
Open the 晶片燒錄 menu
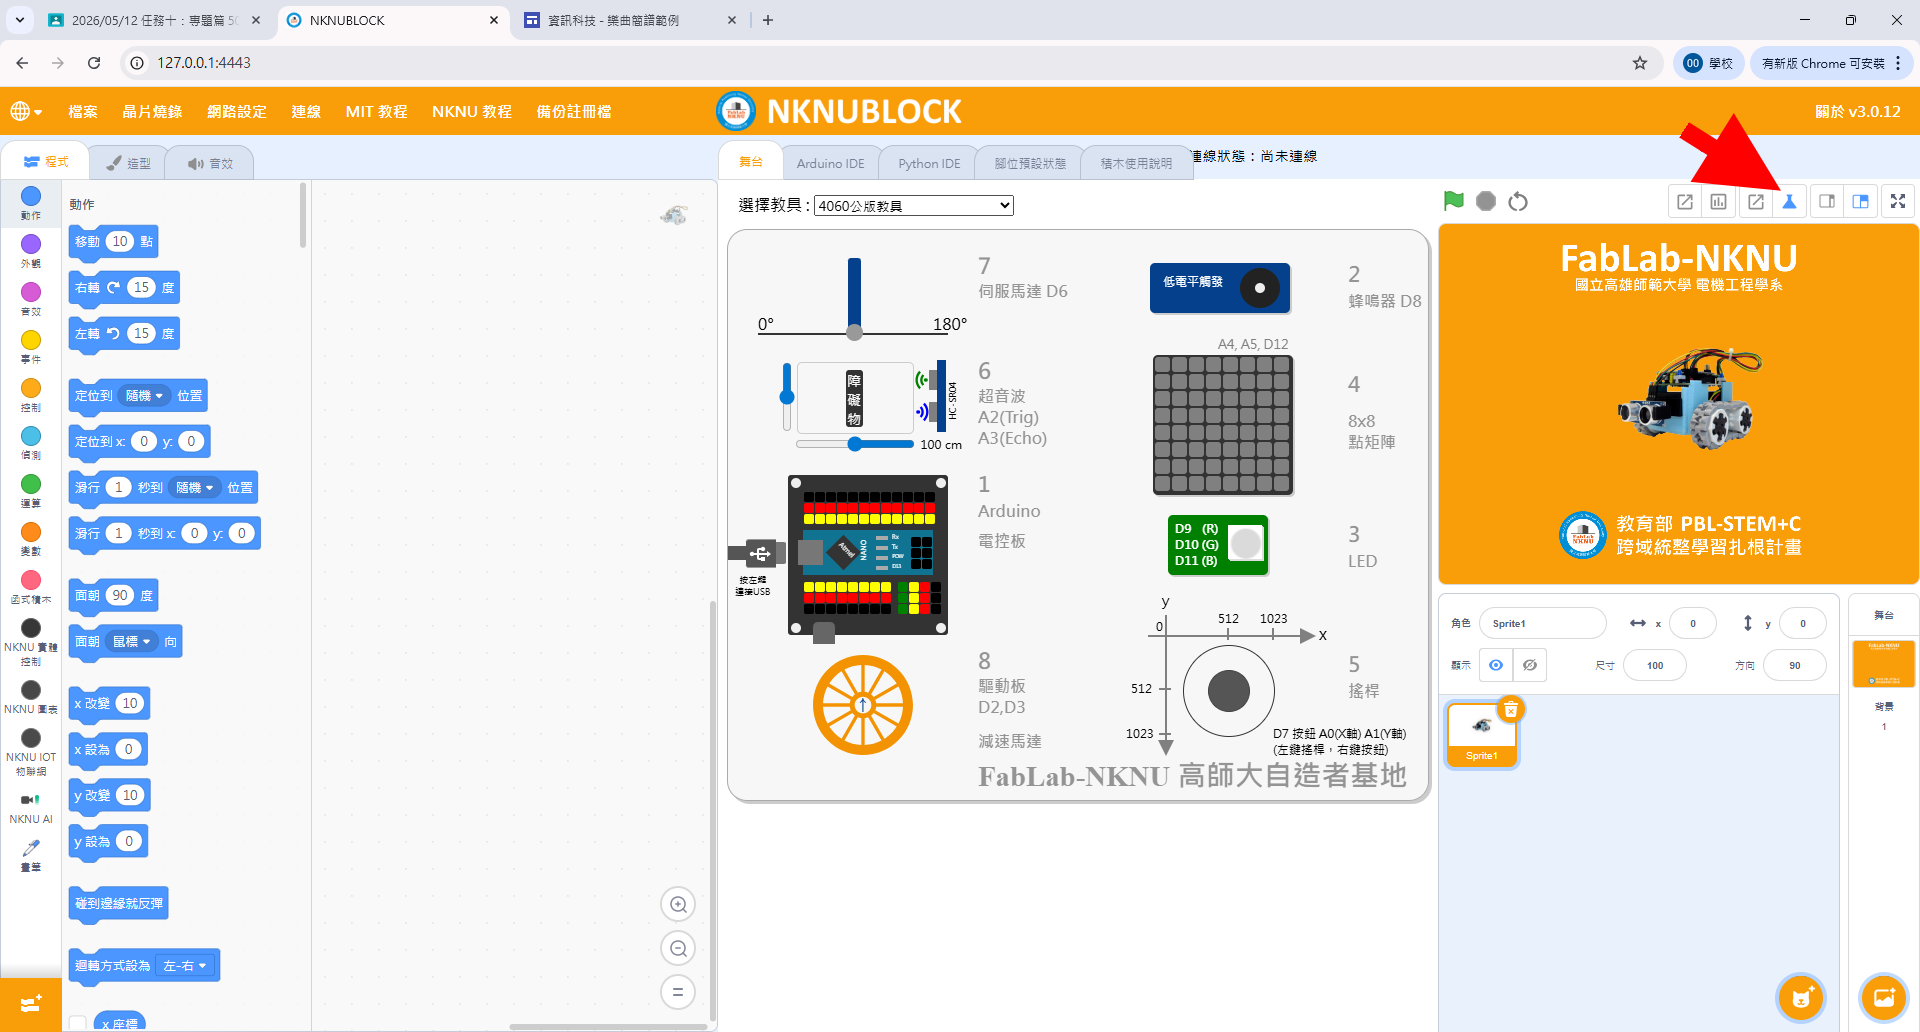pyautogui.click(x=152, y=112)
